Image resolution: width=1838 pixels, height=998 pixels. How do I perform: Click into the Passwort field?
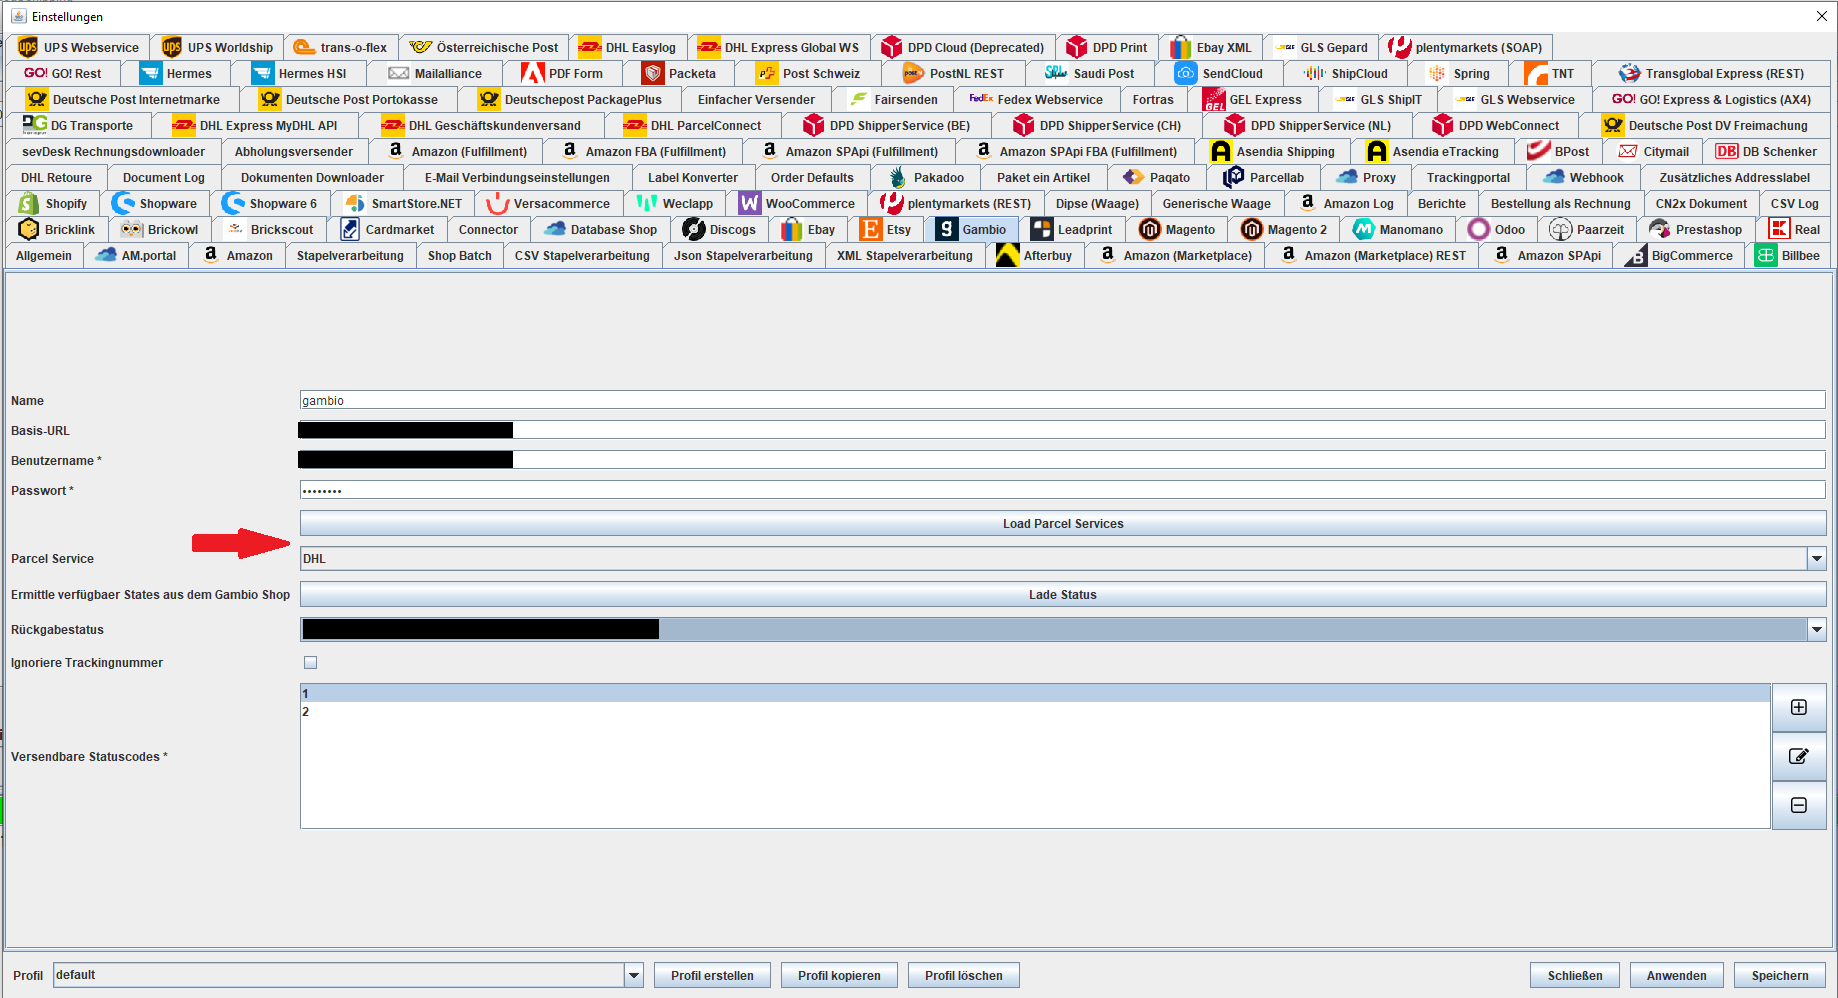(x=1062, y=490)
